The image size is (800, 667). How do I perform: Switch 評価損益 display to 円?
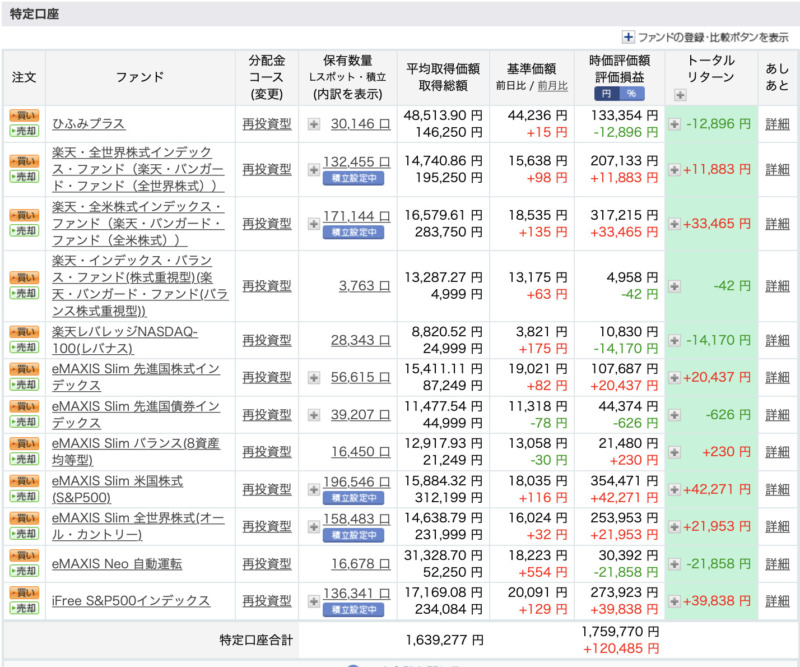tap(607, 94)
